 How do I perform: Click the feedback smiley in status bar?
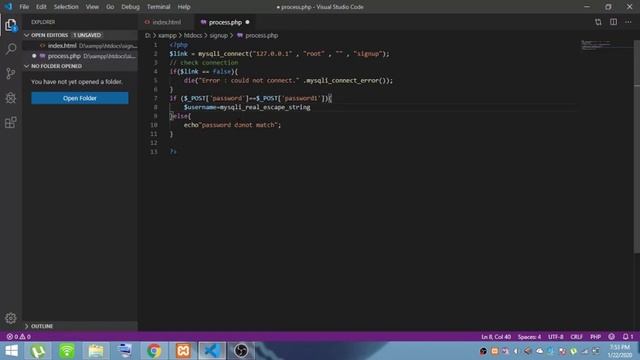(x=611, y=337)
